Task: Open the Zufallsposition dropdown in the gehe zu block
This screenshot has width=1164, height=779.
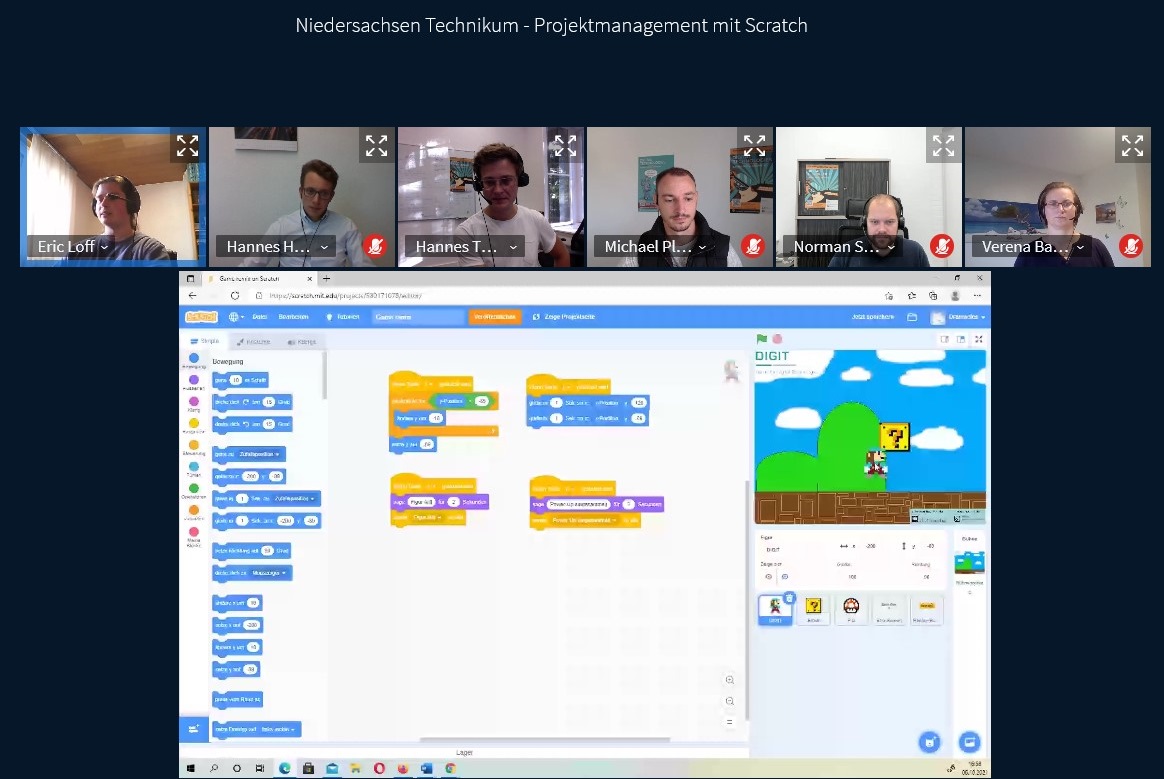Action: 258,454
